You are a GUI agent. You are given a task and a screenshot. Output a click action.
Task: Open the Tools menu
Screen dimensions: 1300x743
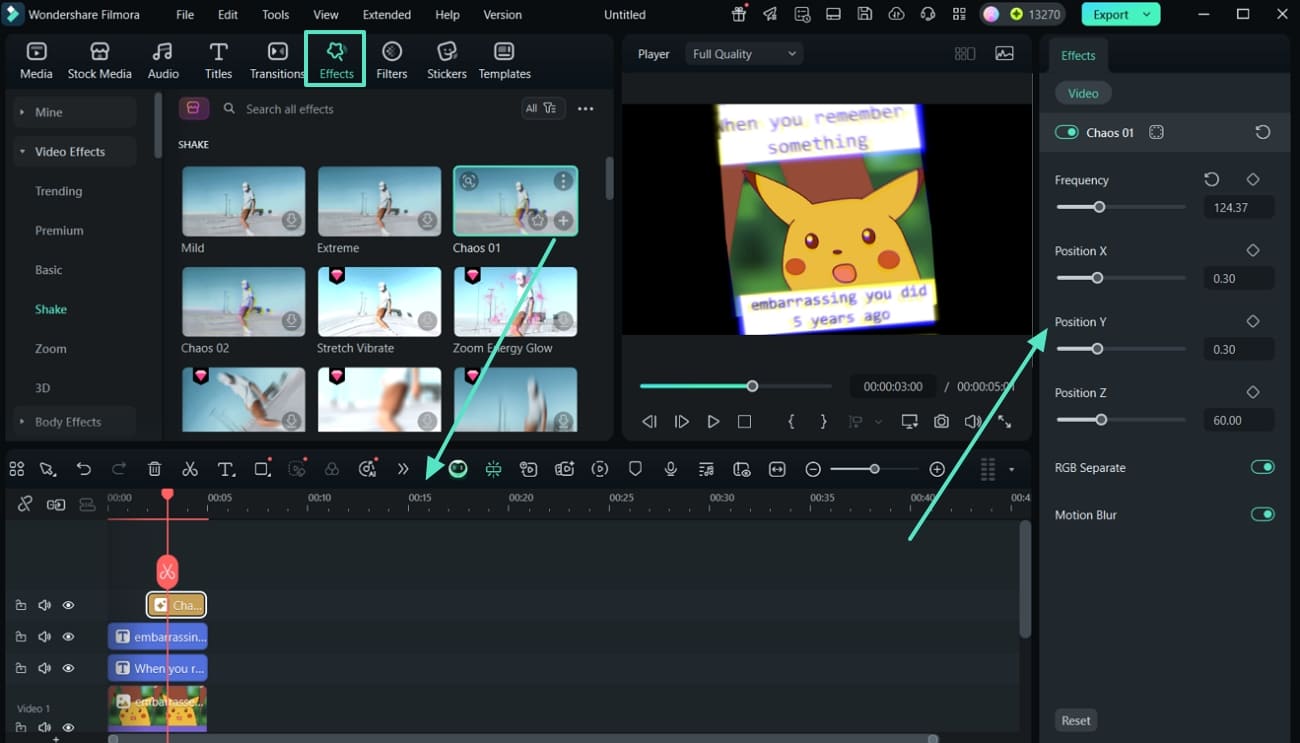(275, 15)
